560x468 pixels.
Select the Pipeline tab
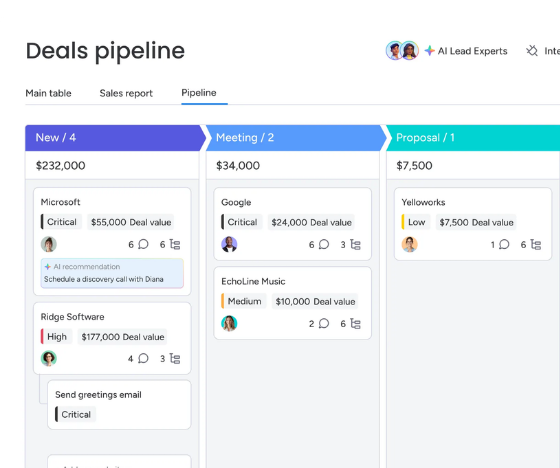tap(199, 93)
